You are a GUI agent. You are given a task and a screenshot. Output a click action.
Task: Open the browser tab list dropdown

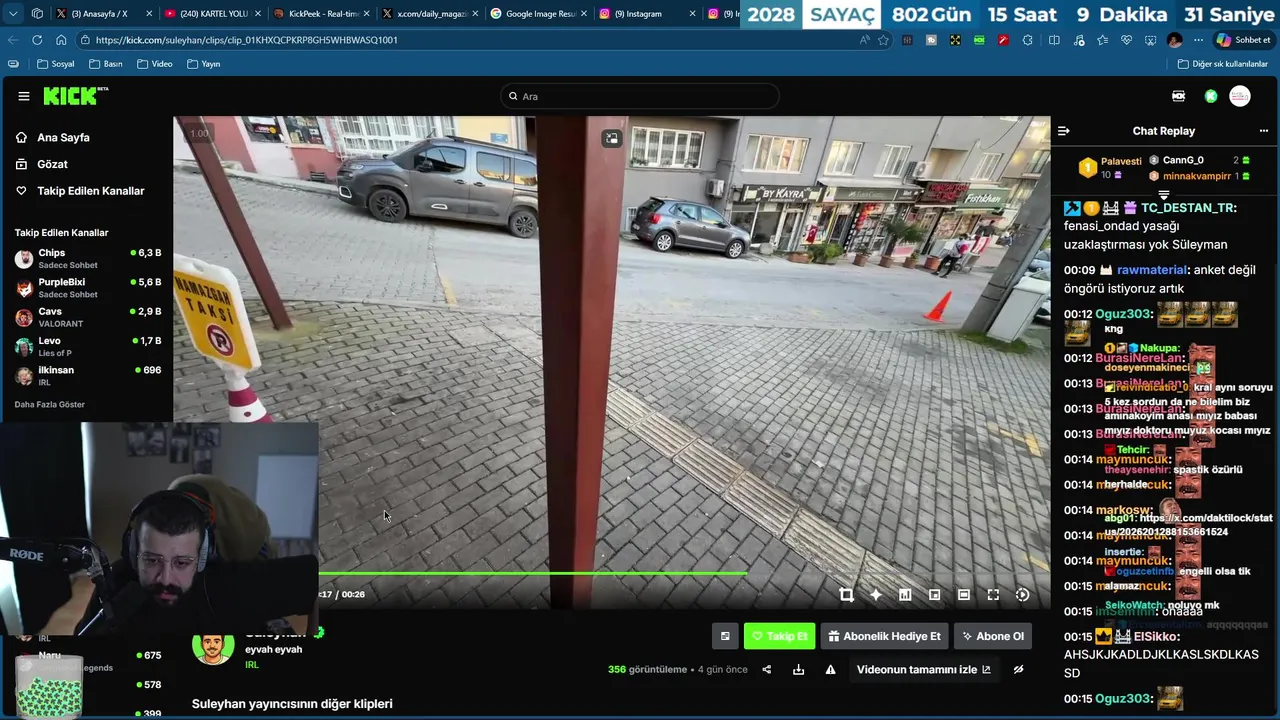(14, 14)
